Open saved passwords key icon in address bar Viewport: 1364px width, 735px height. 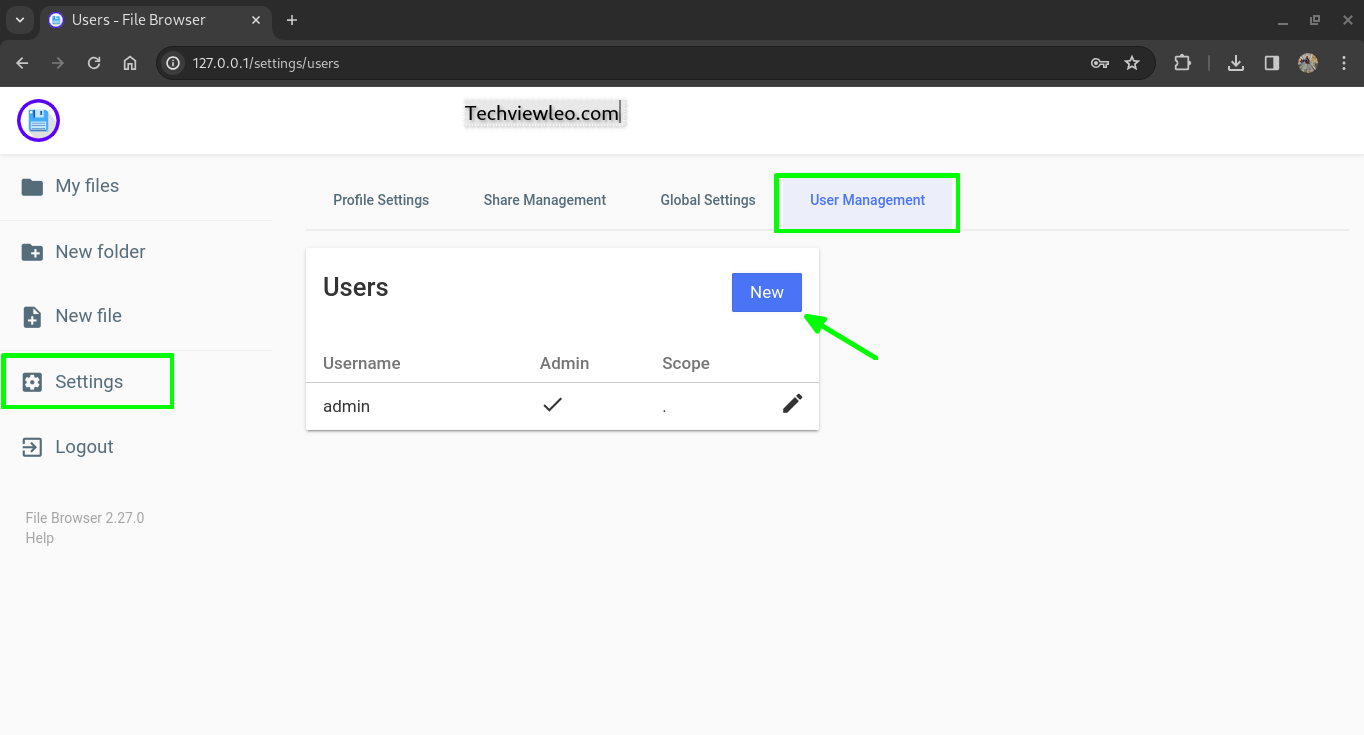coord(1099,62)
